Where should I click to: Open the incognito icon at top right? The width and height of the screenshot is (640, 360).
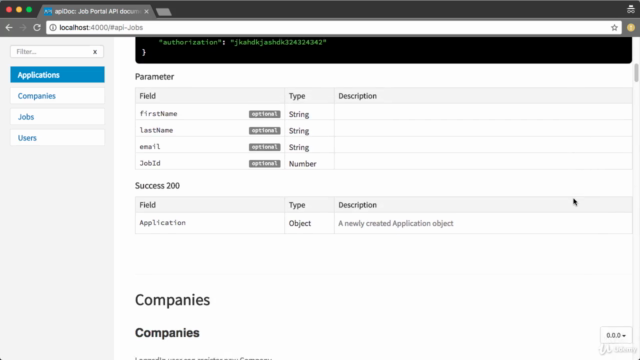click(x=631, y=9)
